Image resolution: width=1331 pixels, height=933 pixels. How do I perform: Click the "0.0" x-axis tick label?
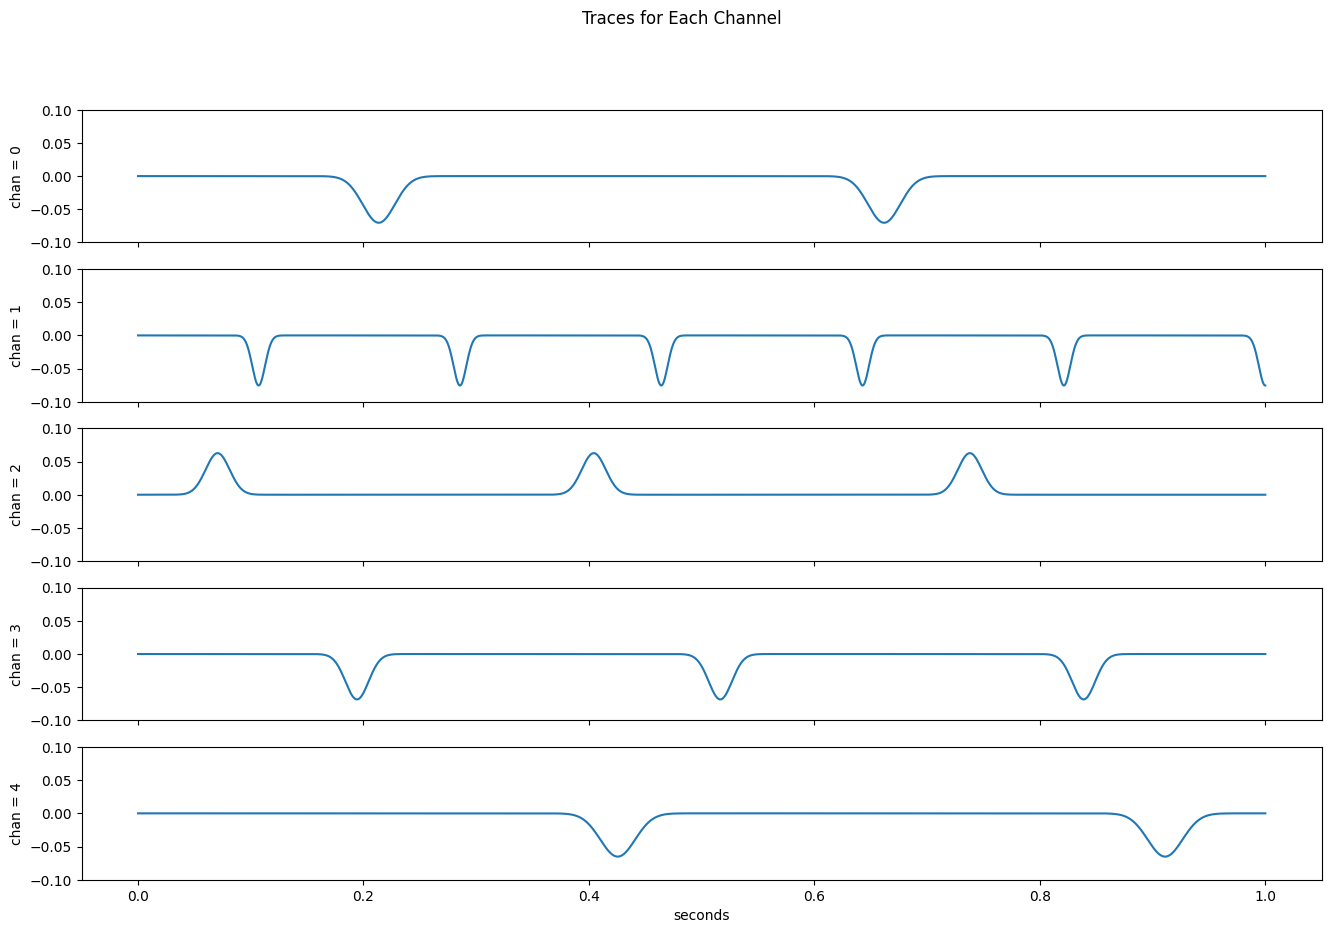tap(138, 896)
